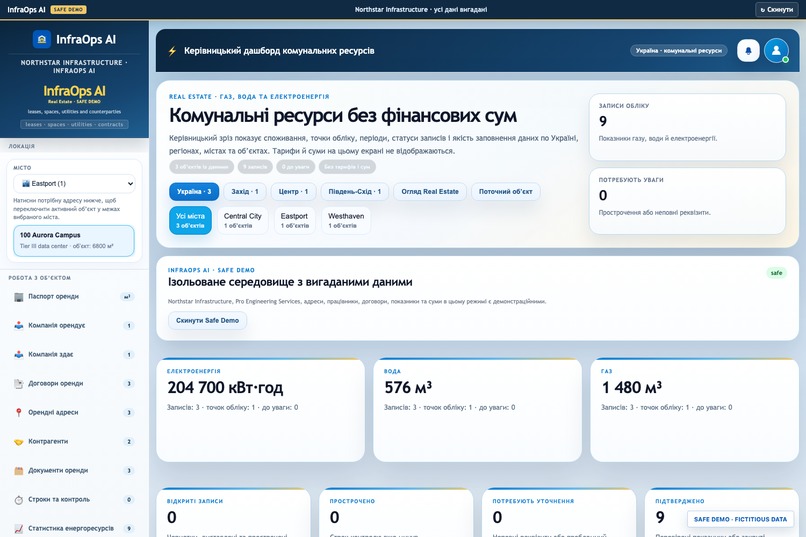Click the Статистика енергоресурсів chart icon
The height and width of the screenshot is (537, 806).
click(x=19, y=528)
